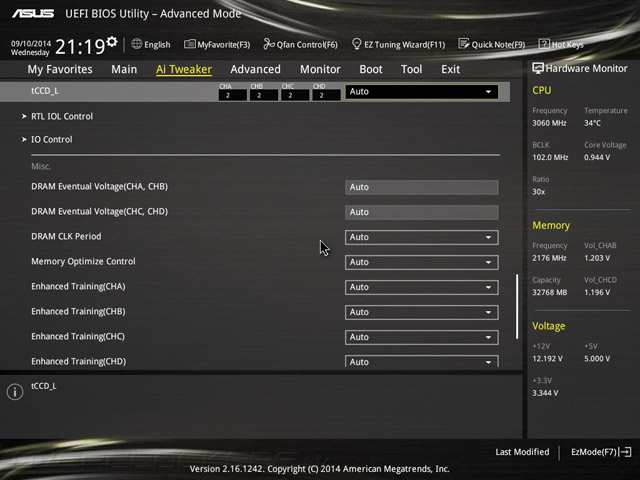Open the Memory Optimize Control dropdown
The width and height of the screenshot is (640, 480).
[x=422, y=262]
